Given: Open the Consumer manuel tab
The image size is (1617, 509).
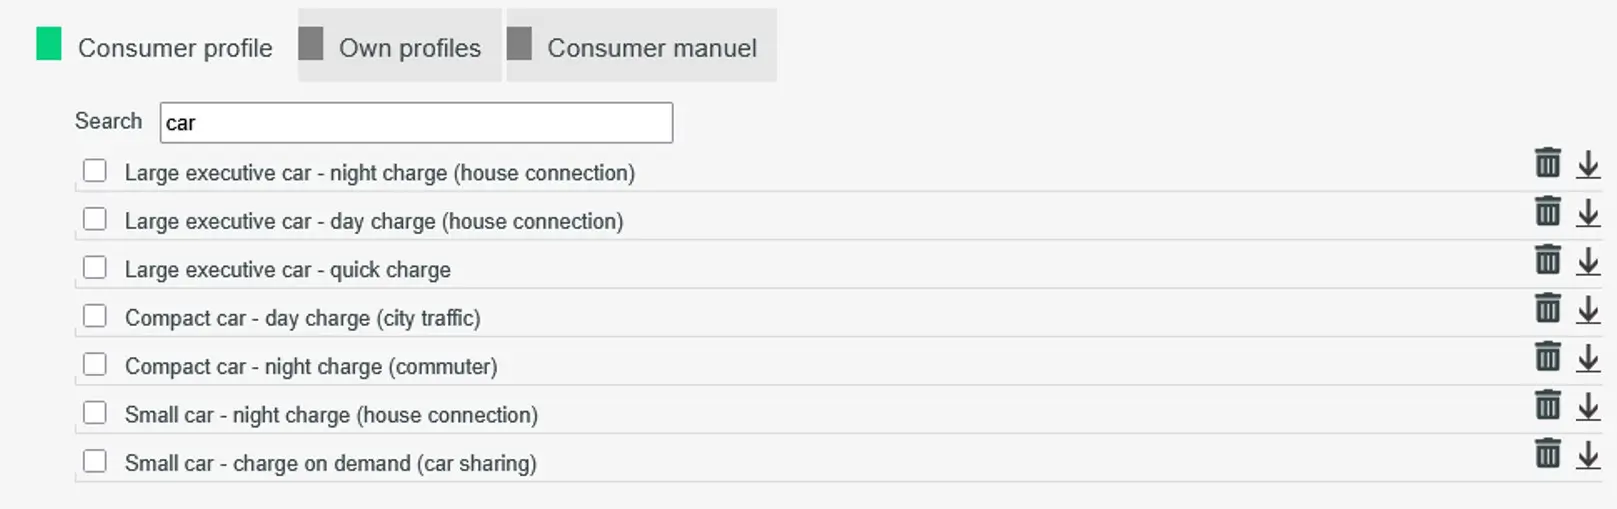Looking at the screenshot, I should coord(641,47).
